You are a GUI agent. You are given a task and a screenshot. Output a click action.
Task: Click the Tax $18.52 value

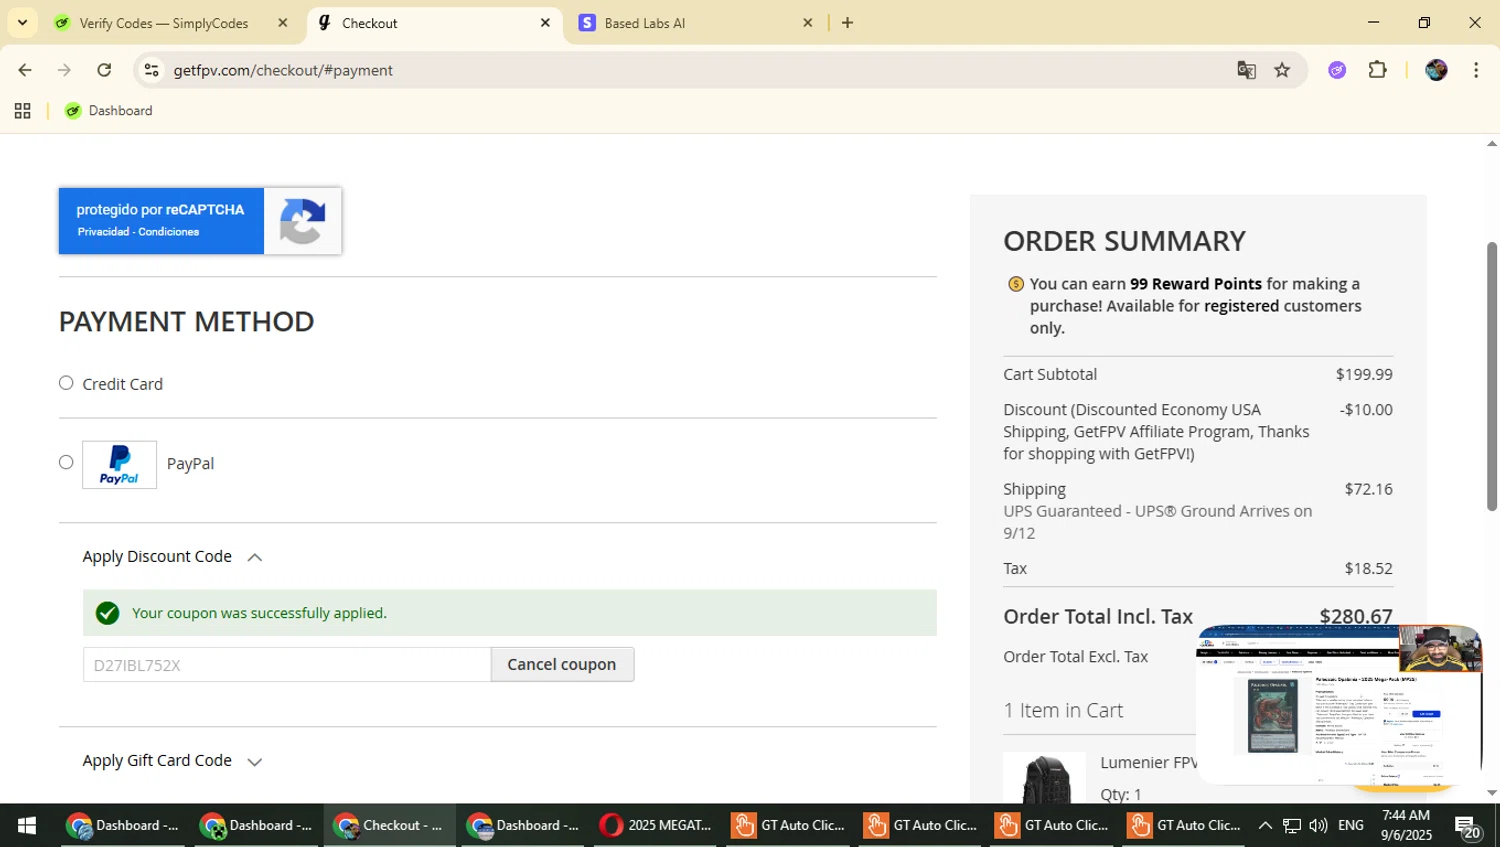(x=1369, y=568)
